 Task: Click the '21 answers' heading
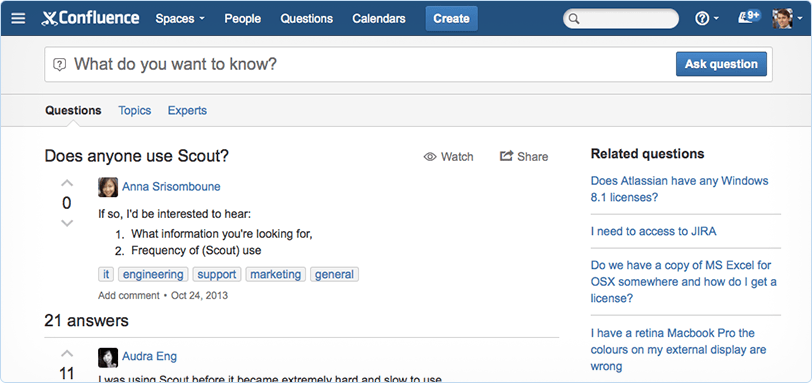(x=86, y=321)
